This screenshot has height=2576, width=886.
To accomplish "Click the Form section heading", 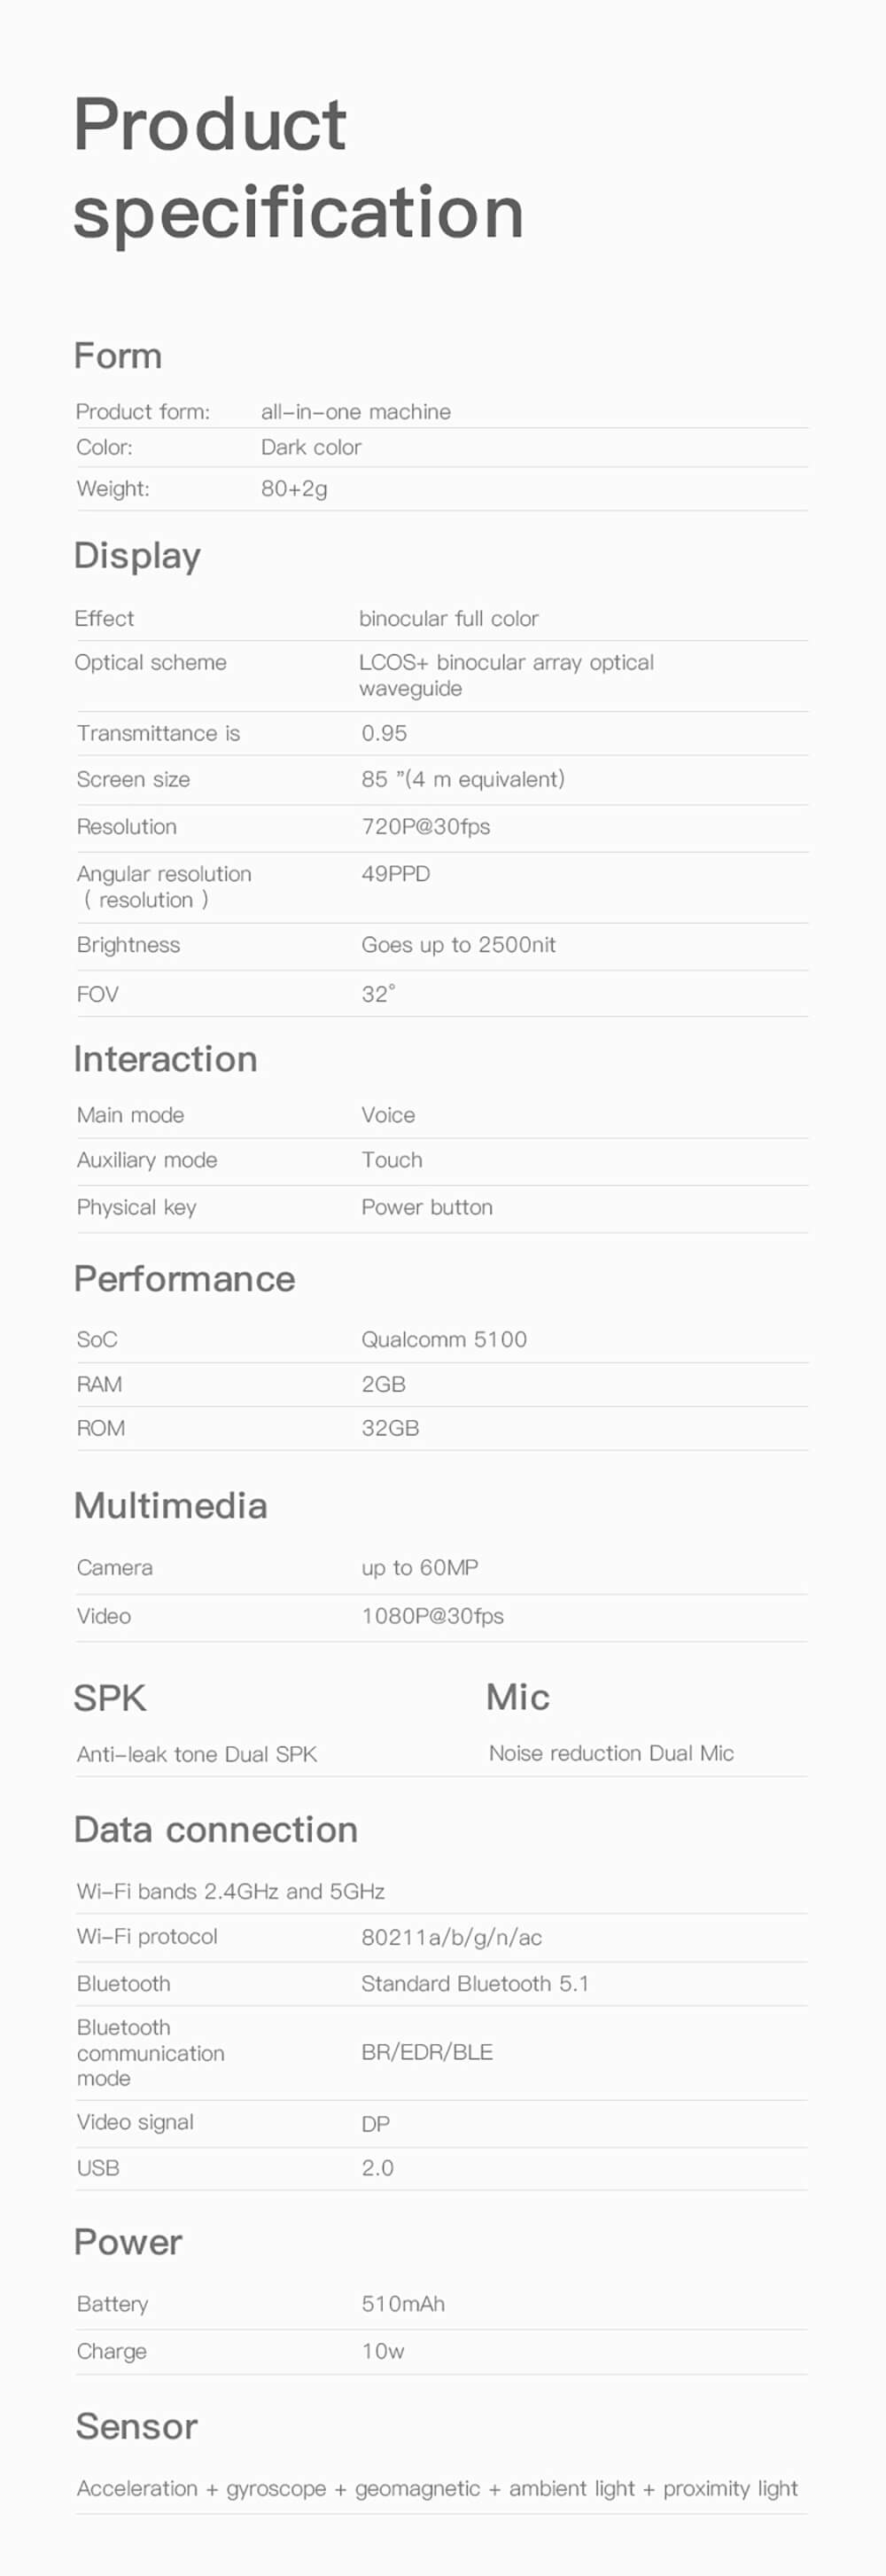I will click(118, 356).
